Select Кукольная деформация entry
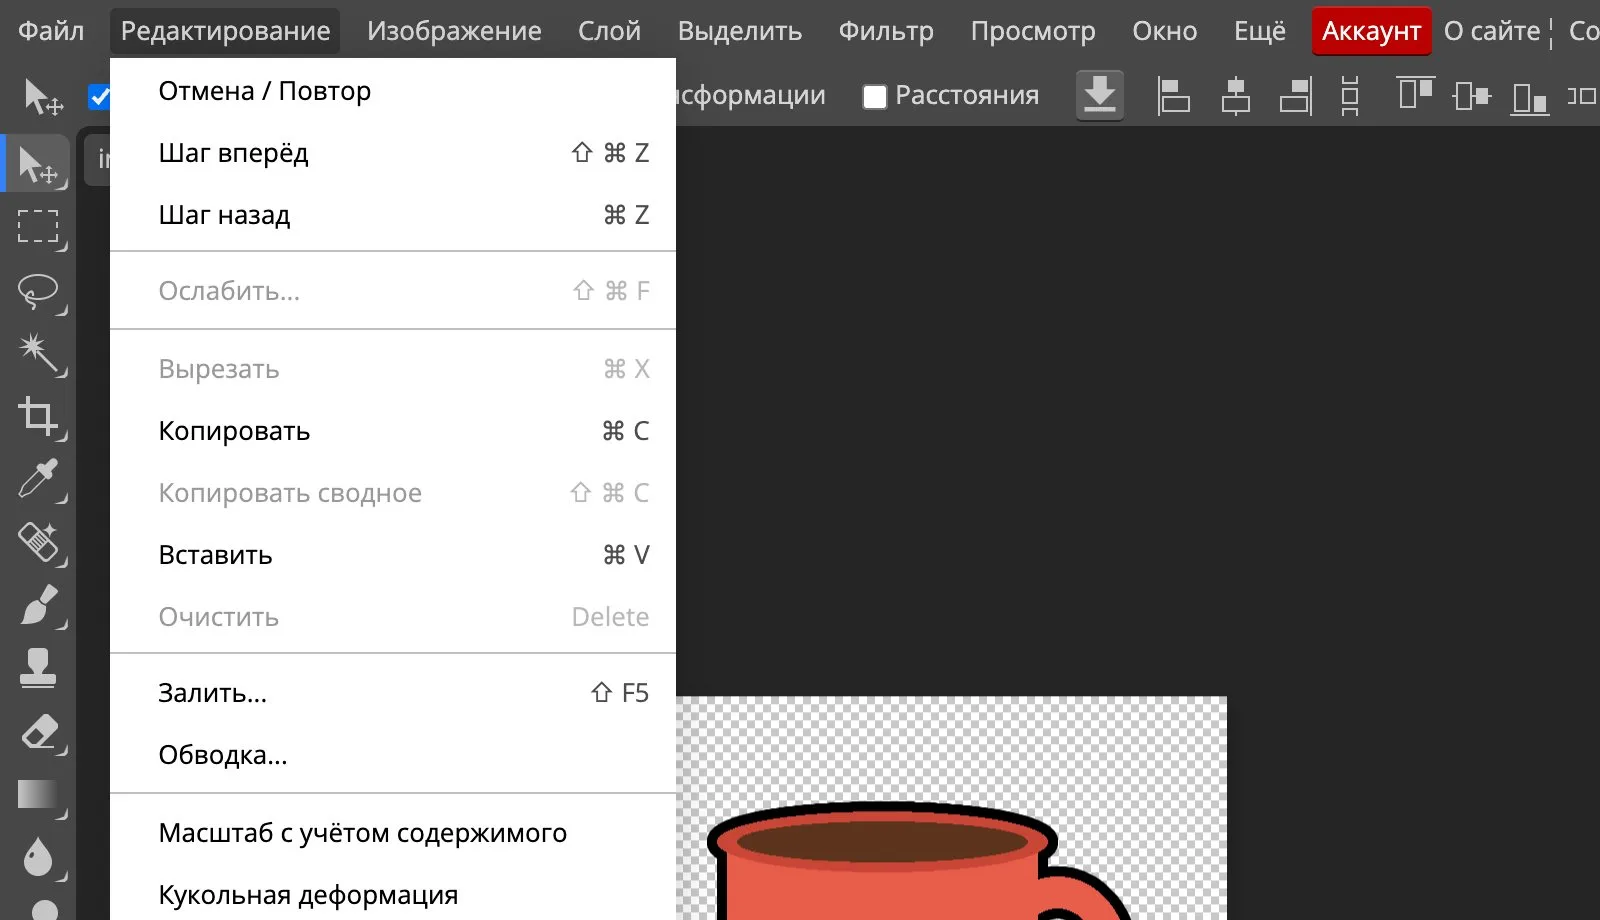1600x920 pixels. coord(393,893)
